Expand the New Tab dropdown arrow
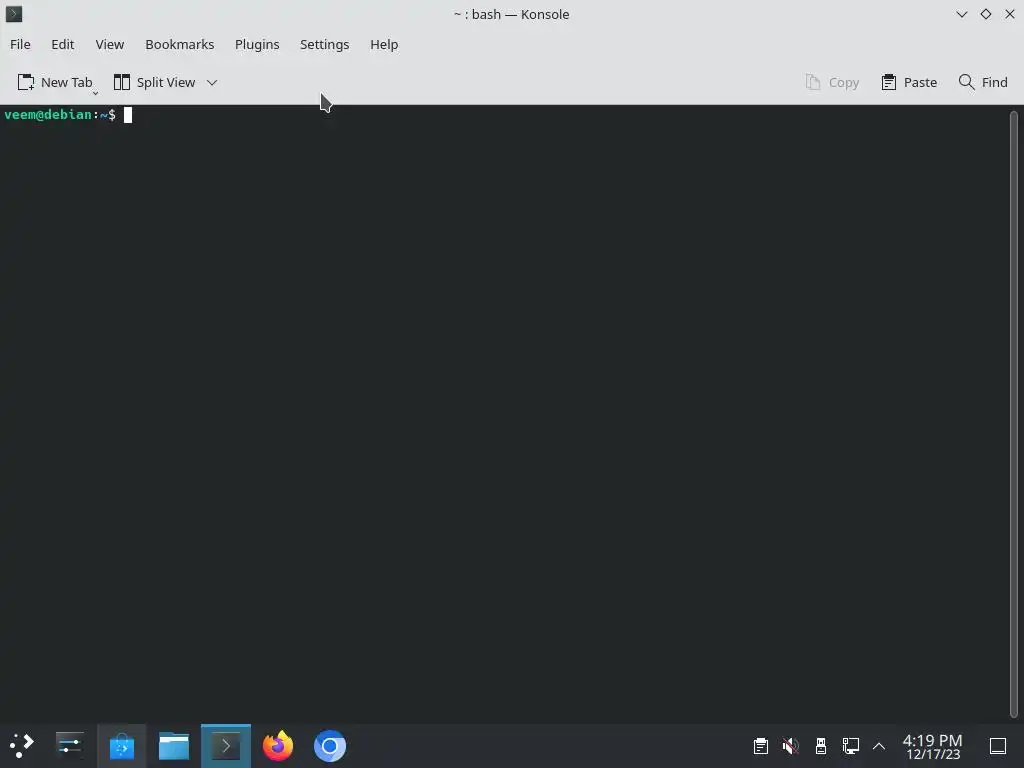The image size is (1024, 768). (95, 93)
